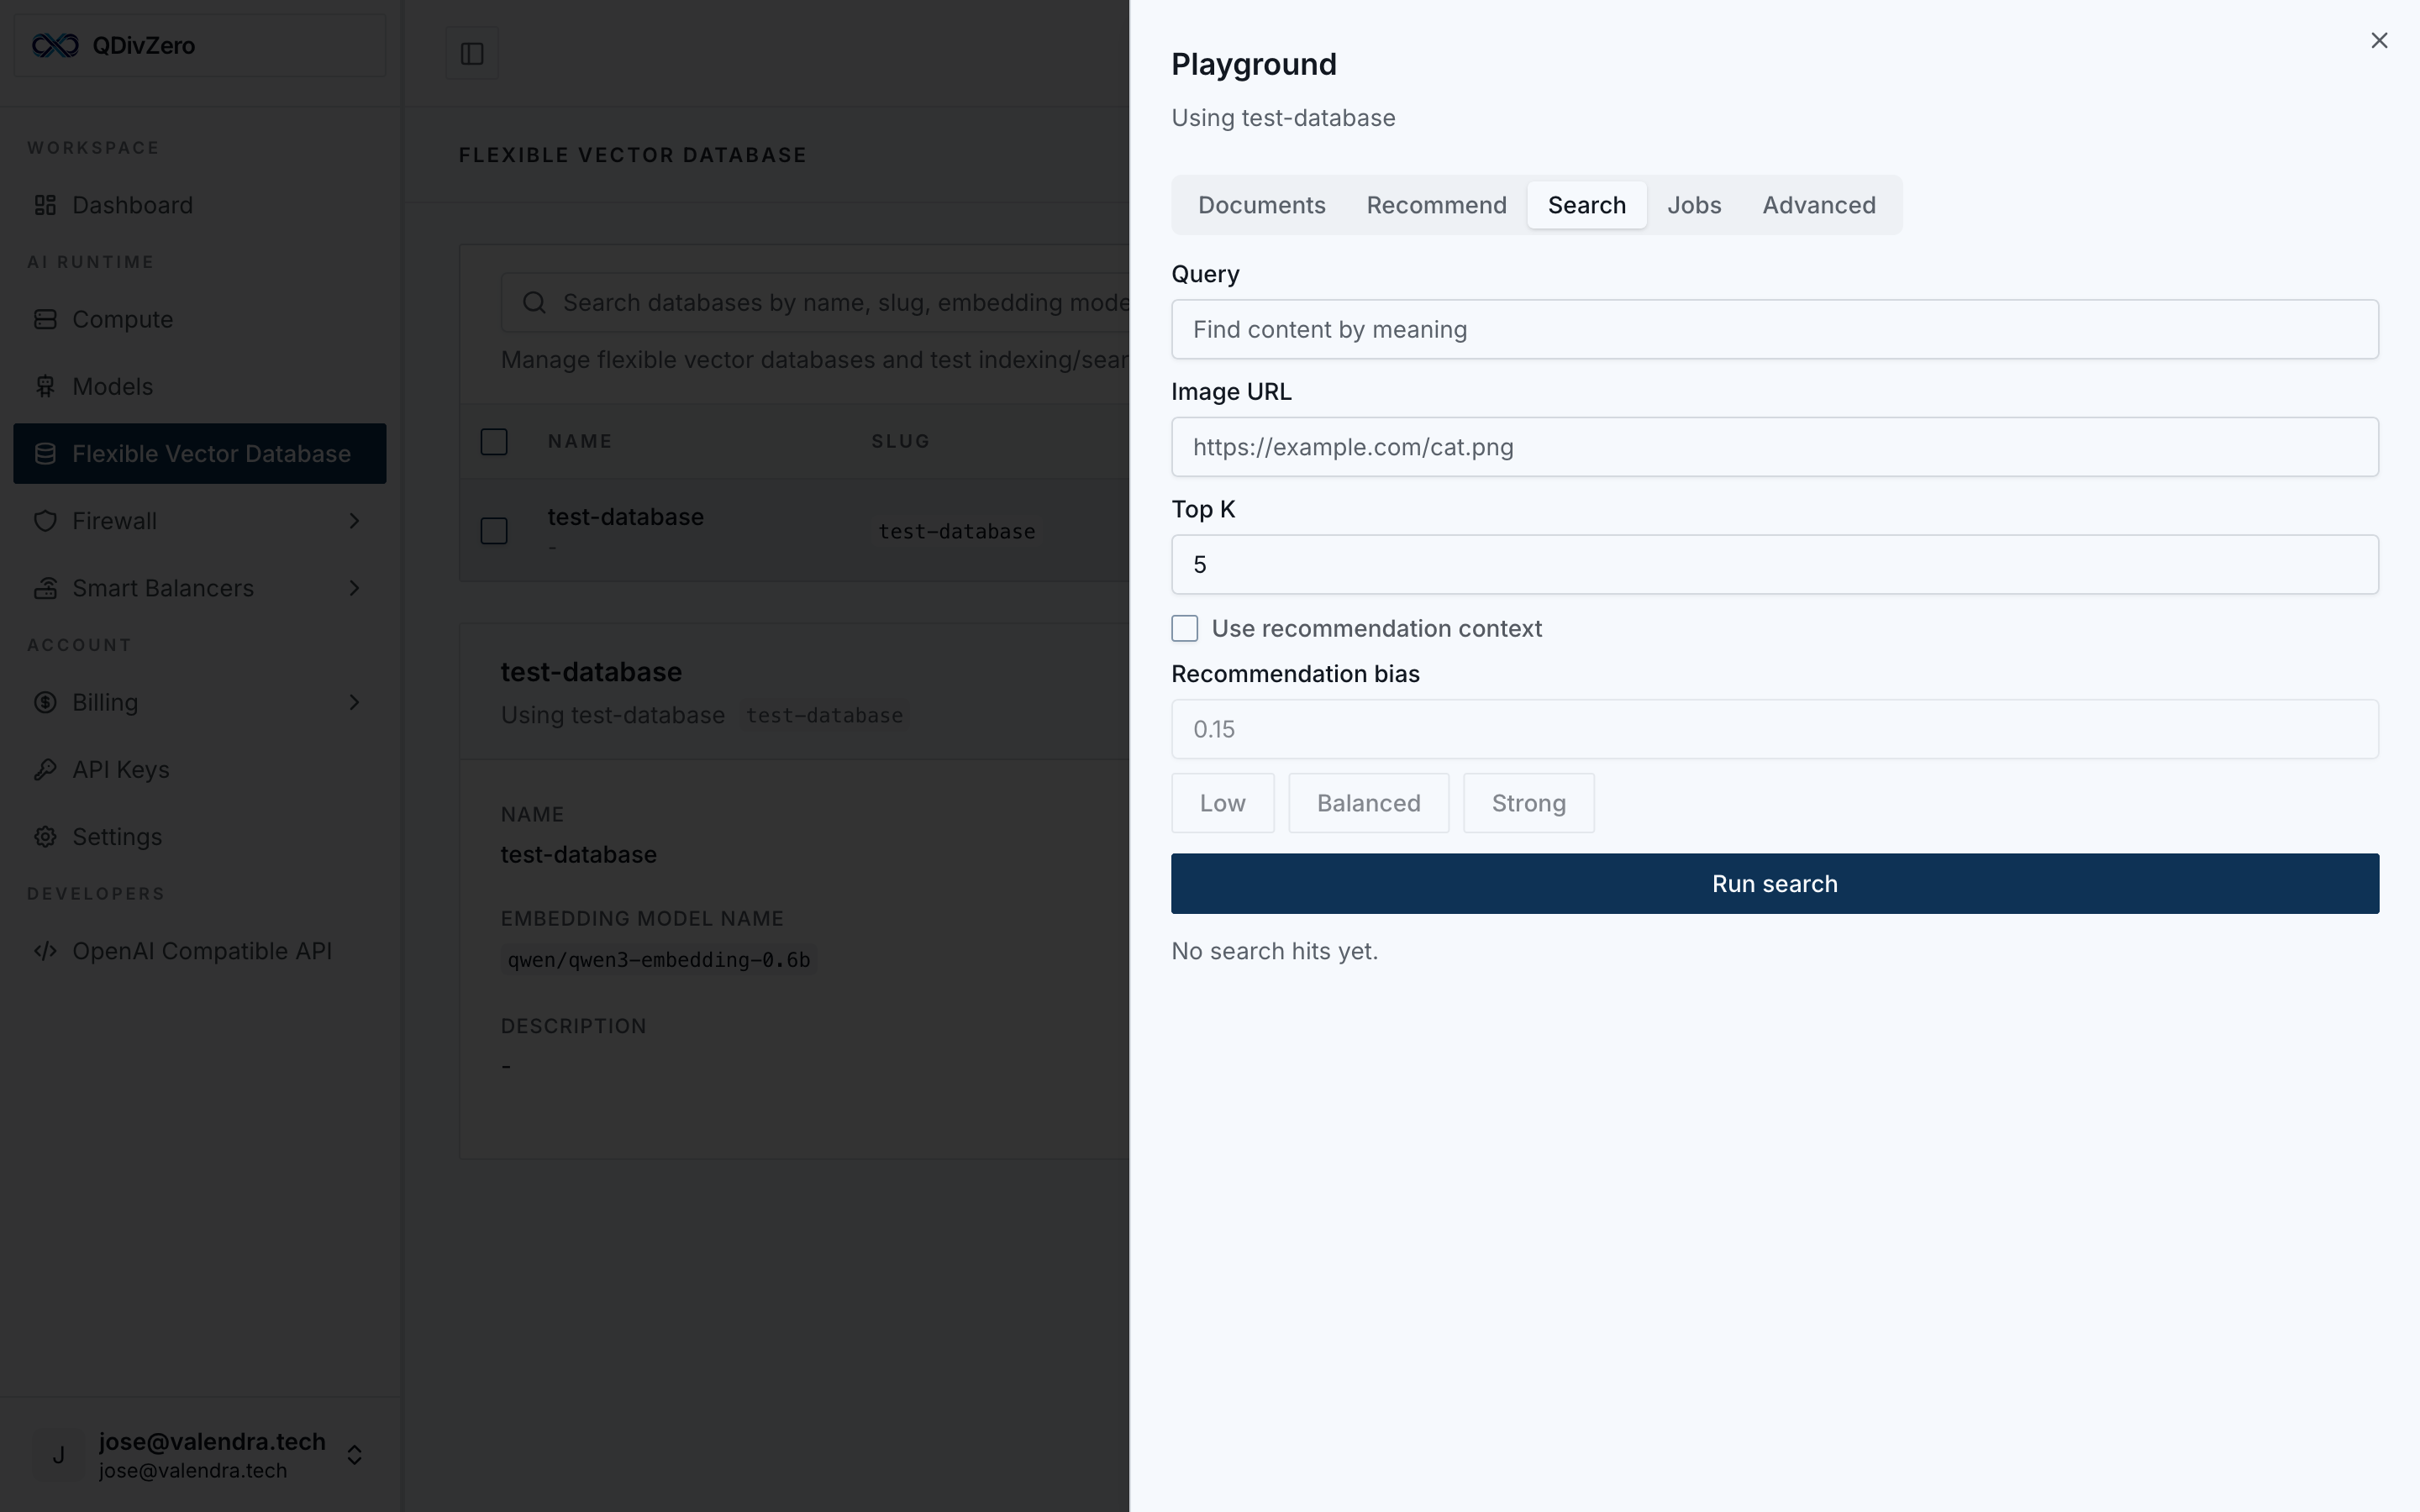Toggle the sidebar panel icon
Viewport: 2420px width, 1512px height.
click(x=472, y=53)
